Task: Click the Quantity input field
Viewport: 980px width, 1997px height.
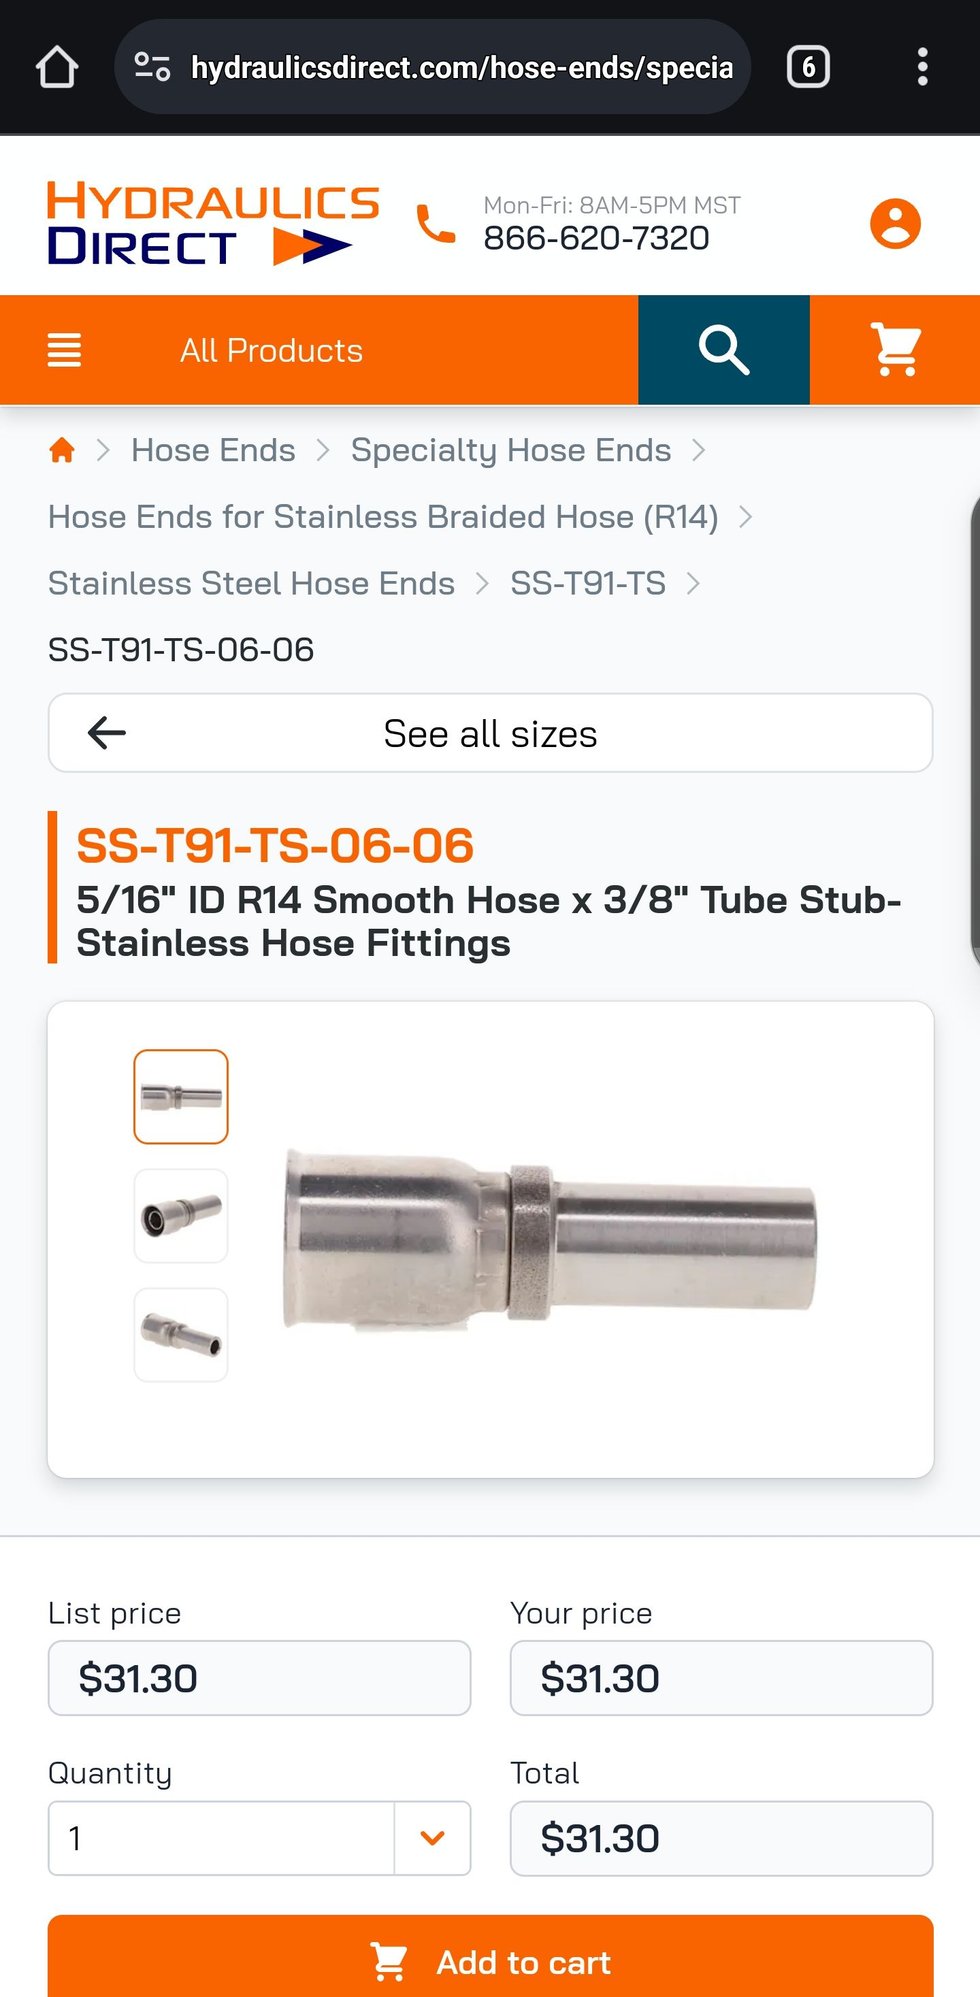Action: [221, 1838]
